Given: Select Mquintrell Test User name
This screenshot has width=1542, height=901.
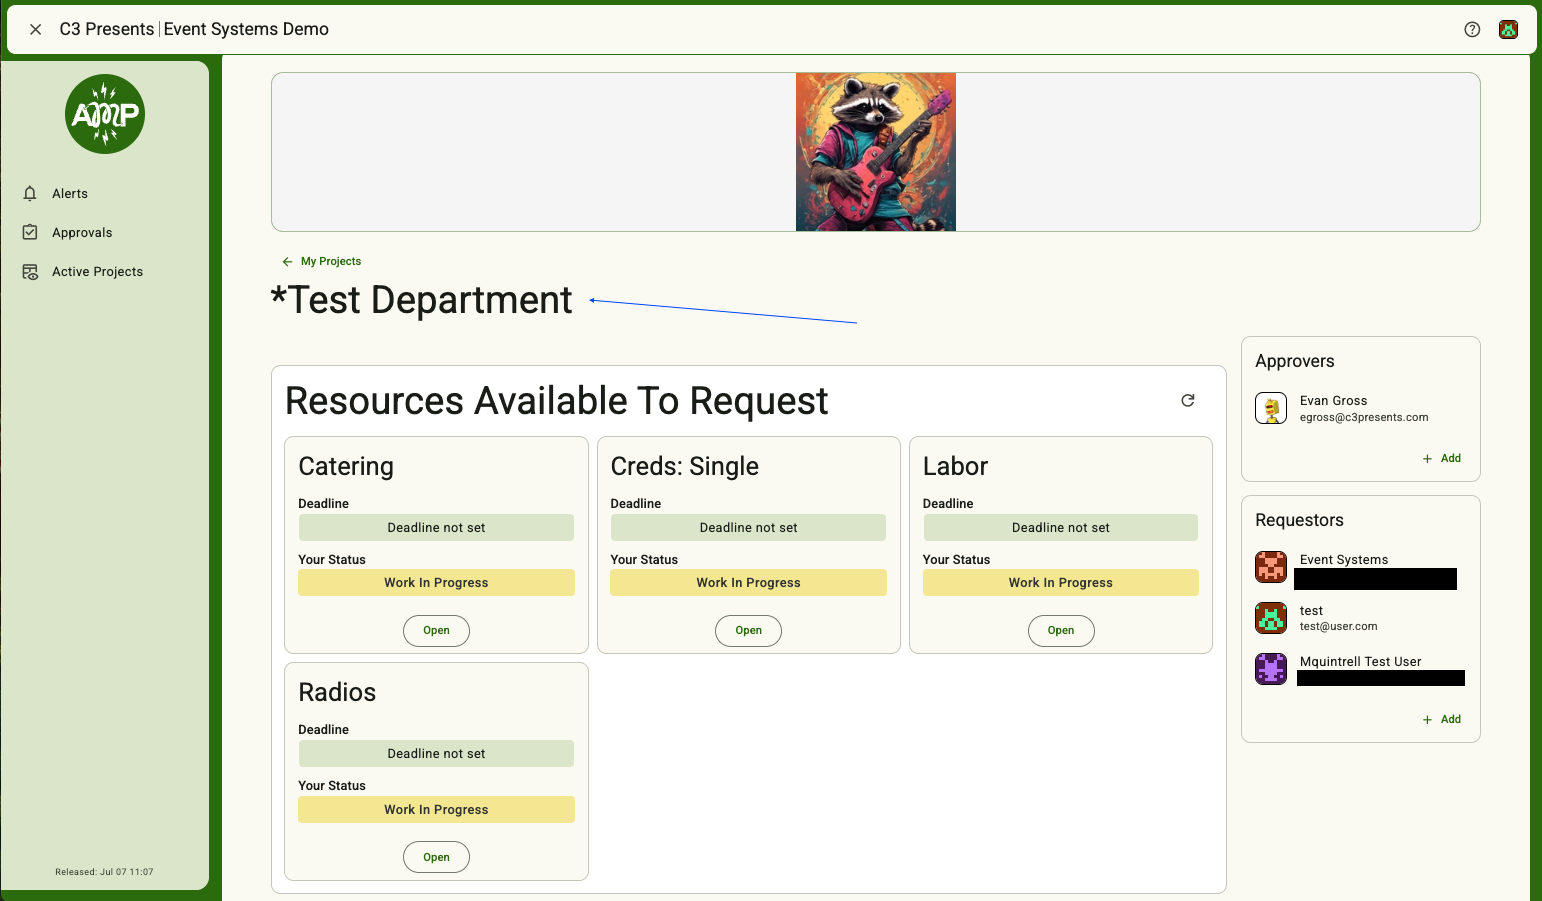Looking at the screenshot, I should pos(1360,661).
